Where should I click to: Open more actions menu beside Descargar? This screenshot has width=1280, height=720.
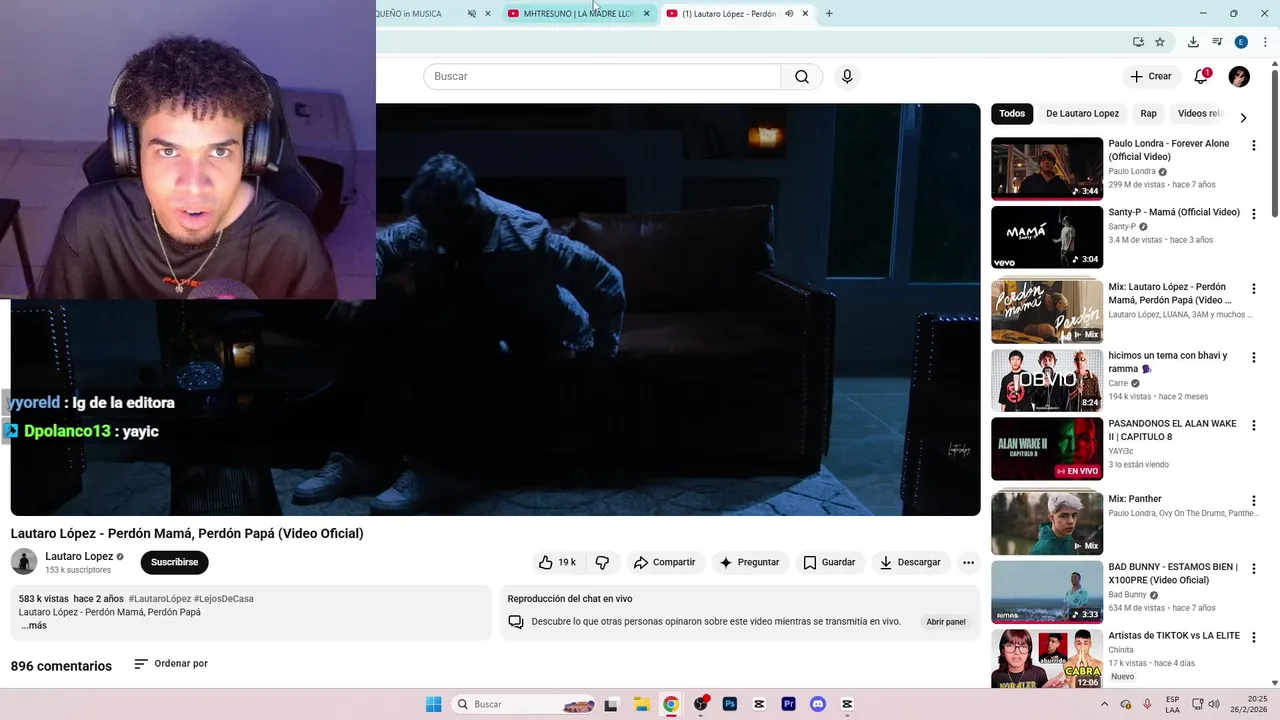coord(968,563)
